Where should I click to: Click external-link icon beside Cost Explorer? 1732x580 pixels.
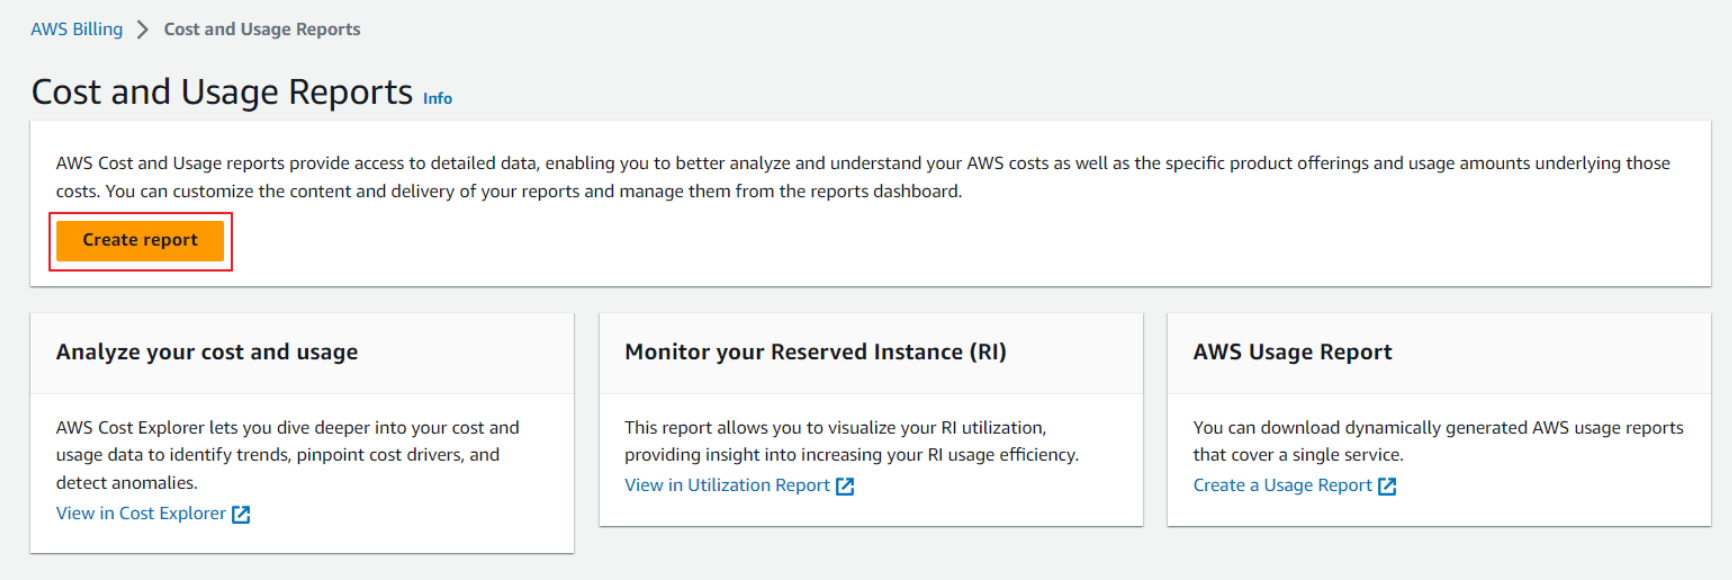(241, 514)
